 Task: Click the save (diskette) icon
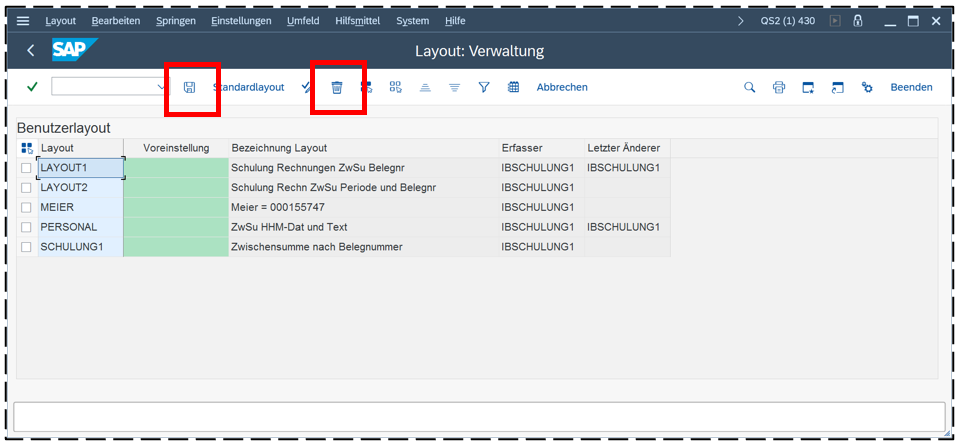tap(190, 88)
